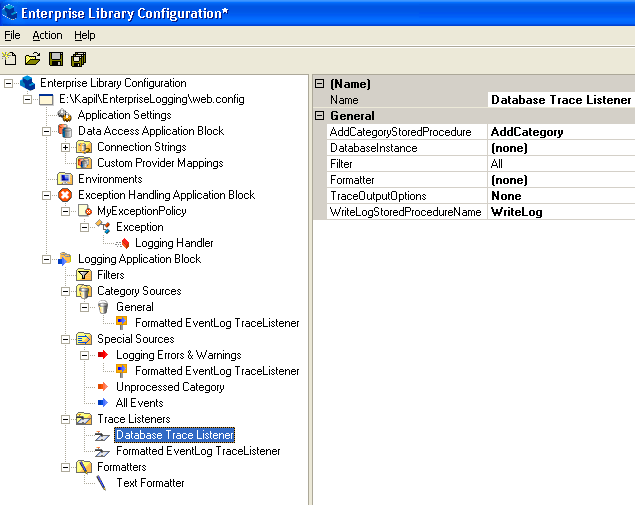Click the Category Sources bucket icon
The image size is (635, 512).
coord(84,291)
